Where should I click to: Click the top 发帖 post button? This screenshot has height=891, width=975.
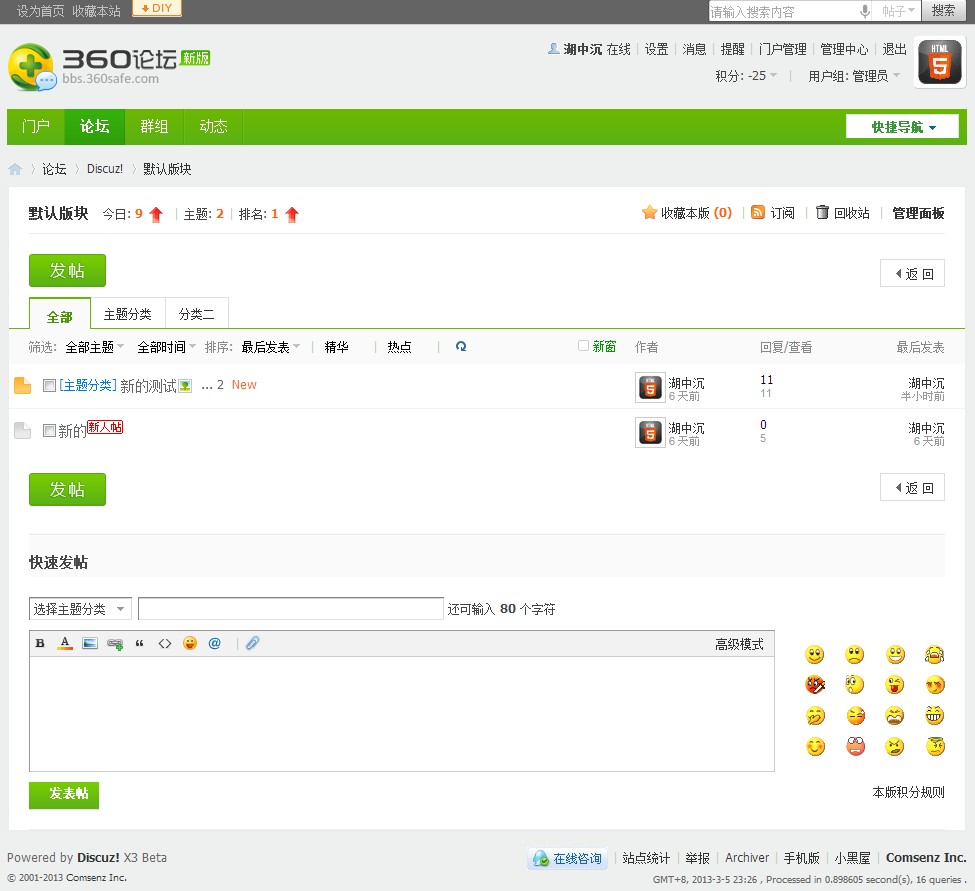[x=67, y=270]
